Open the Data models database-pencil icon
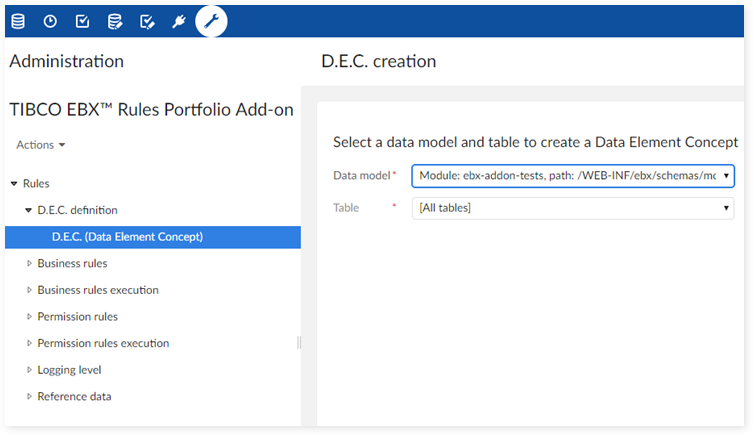The width and height of the screenshot is (753, 435). pyautogui.click(x=115, y=21)
